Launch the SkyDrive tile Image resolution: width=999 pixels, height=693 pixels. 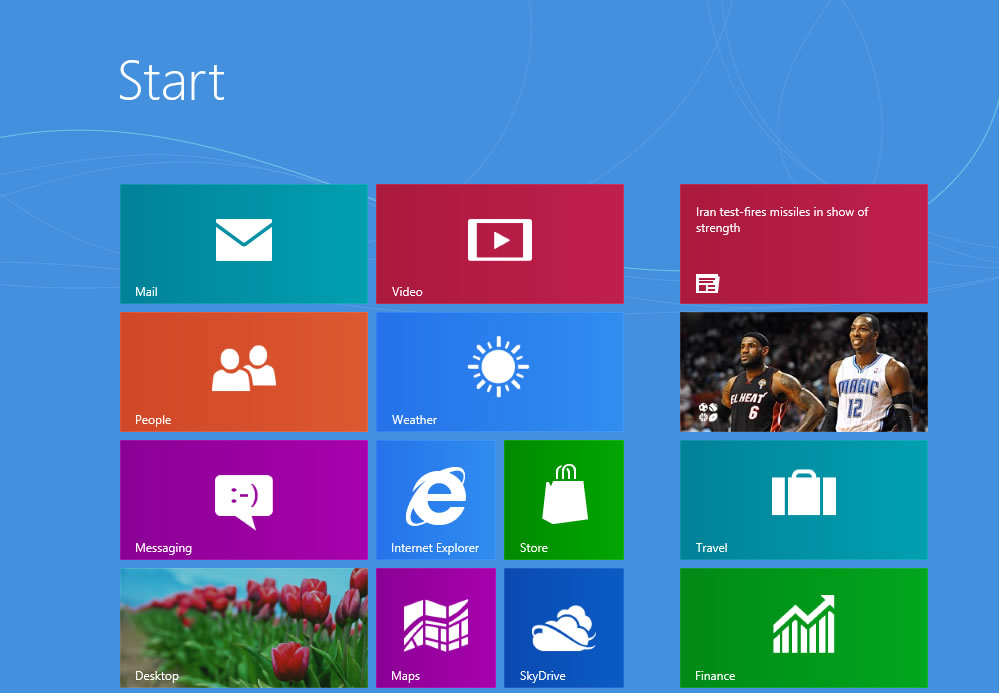(564, 628)
